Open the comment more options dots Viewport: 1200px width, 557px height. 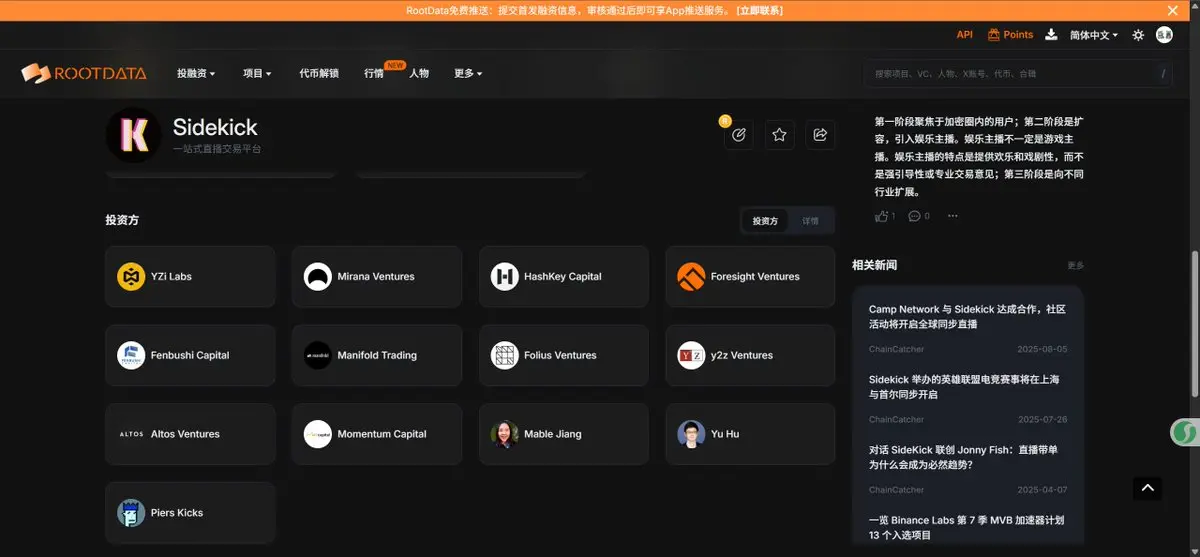[x=952, y=216]
